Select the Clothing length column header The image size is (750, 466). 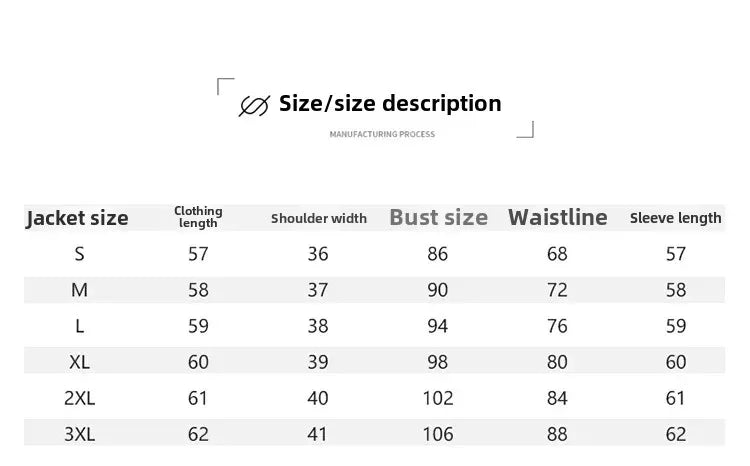(x=198, y=217)
